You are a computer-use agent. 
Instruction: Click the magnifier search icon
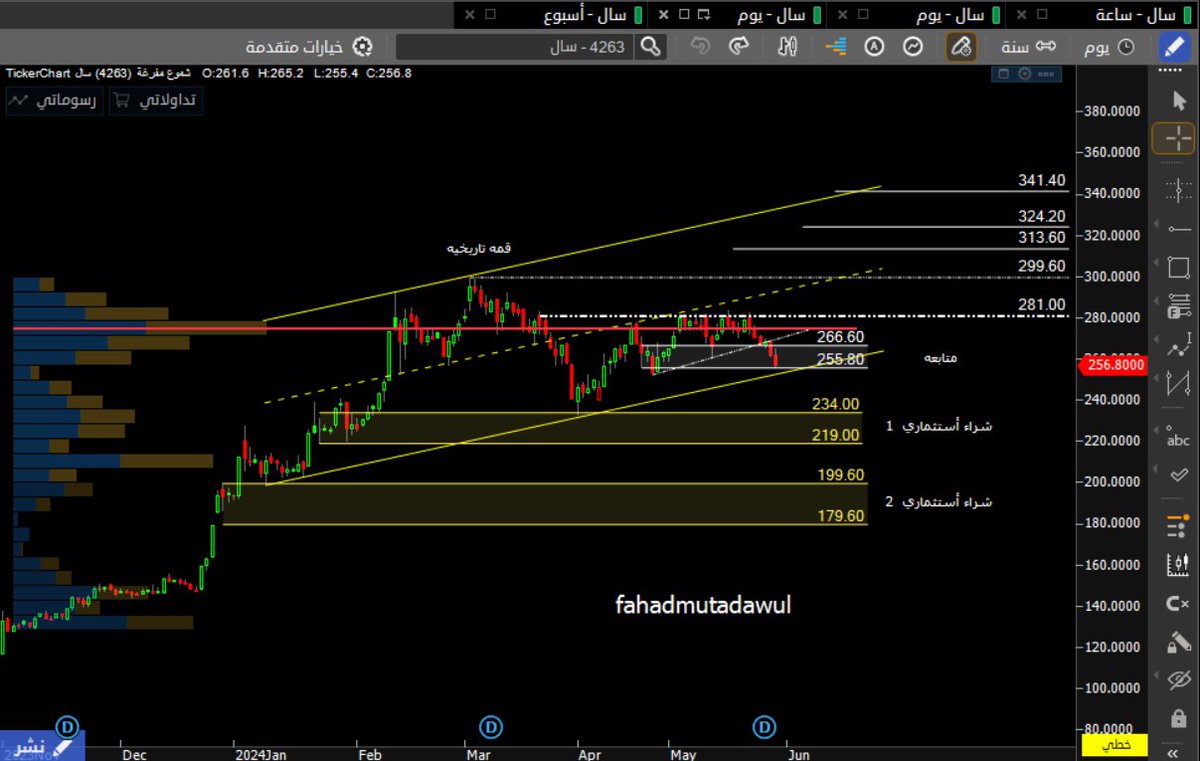tap(650, 46)
